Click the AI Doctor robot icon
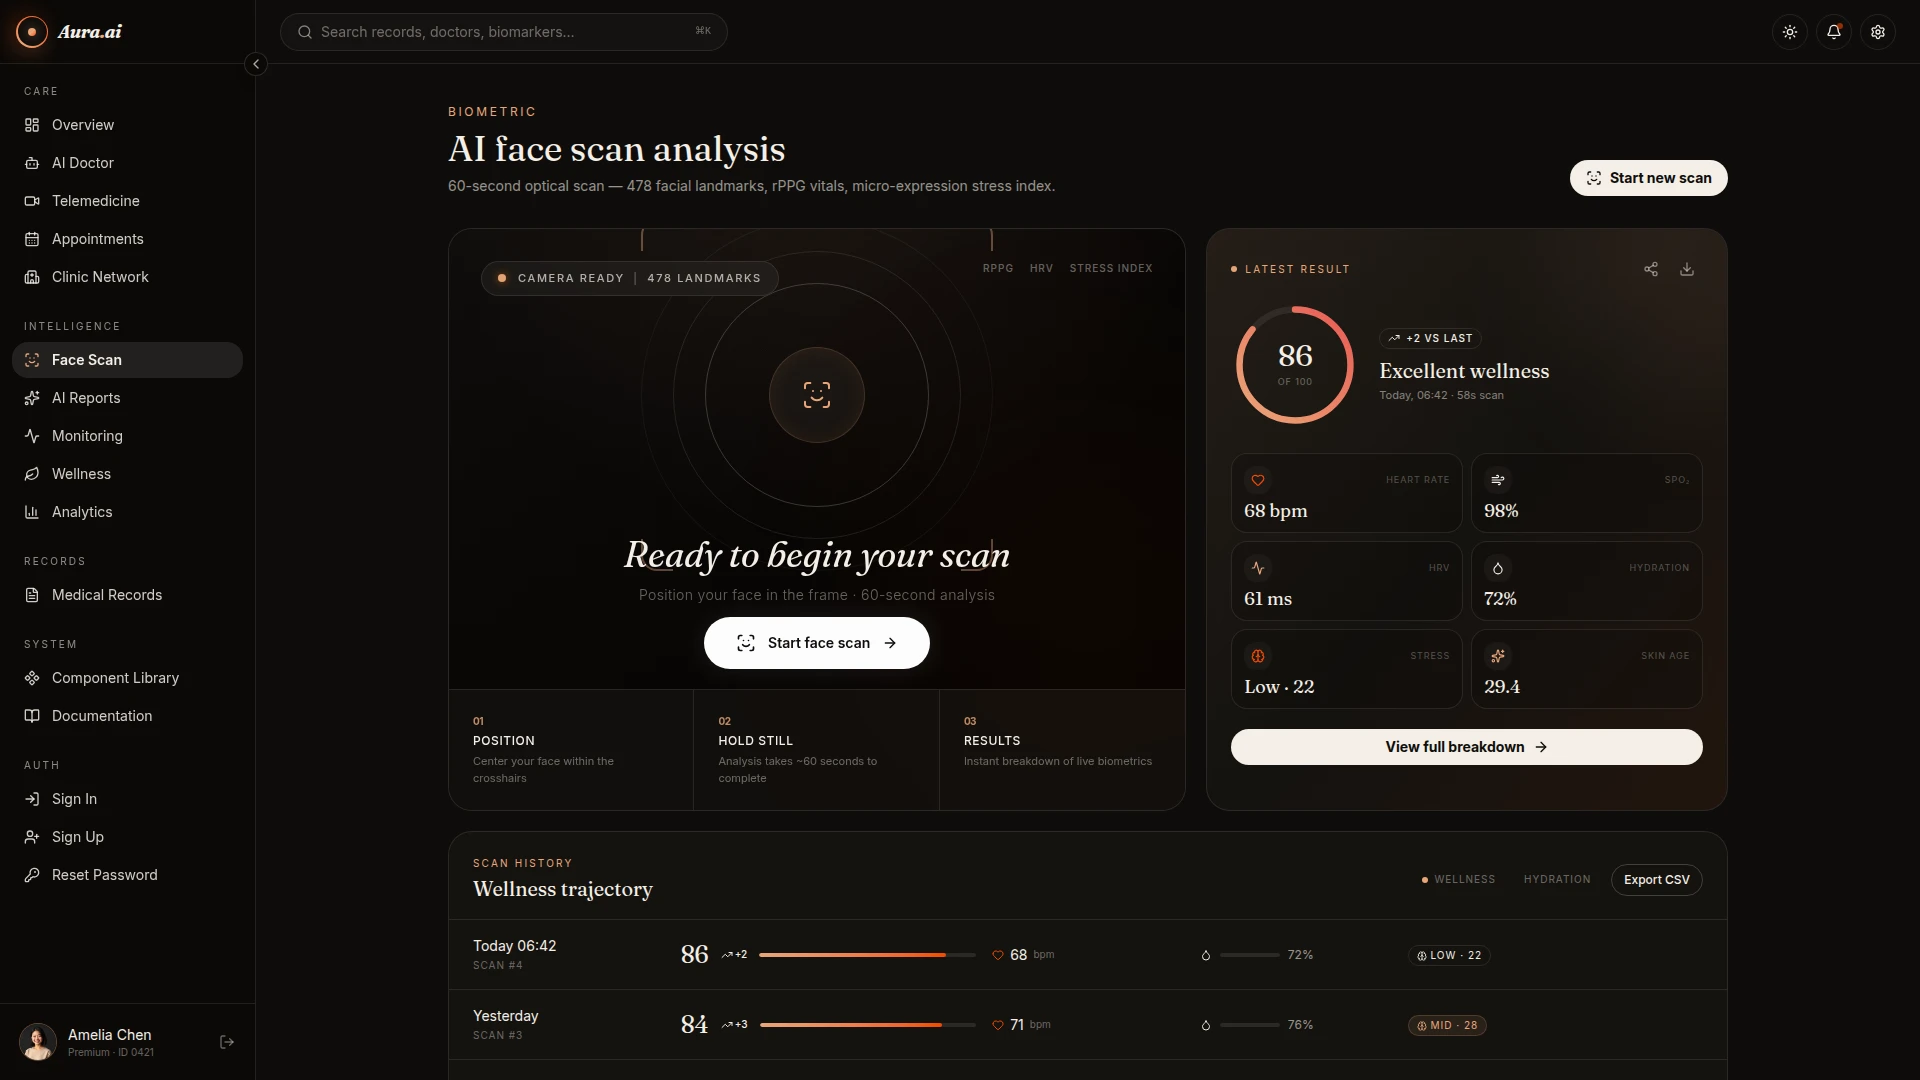1920x1080 pixels. (x=32, y=163)
